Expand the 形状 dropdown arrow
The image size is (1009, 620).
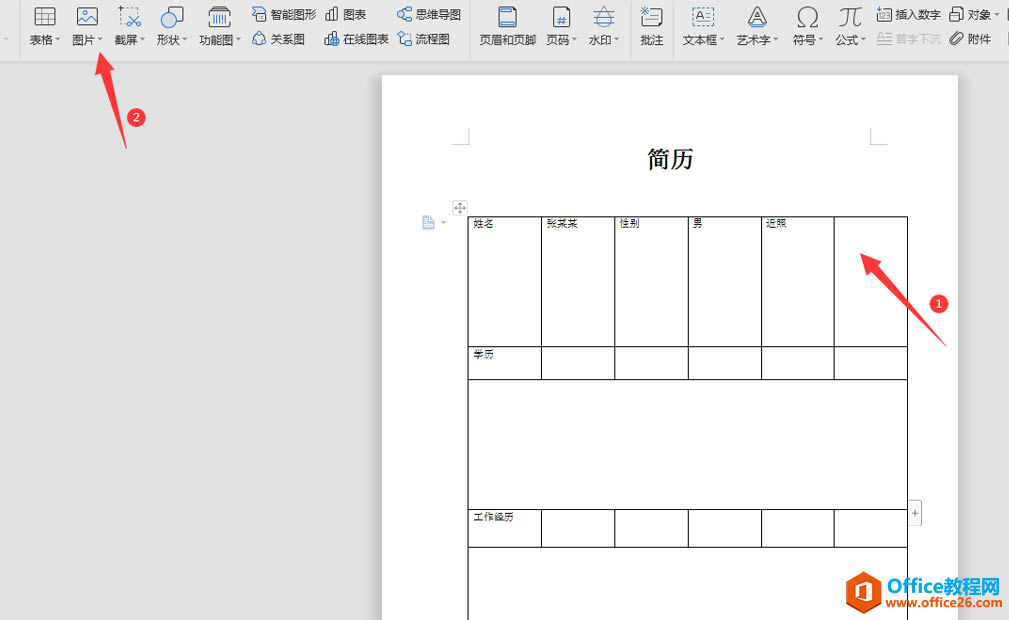(x=185, y=40)
